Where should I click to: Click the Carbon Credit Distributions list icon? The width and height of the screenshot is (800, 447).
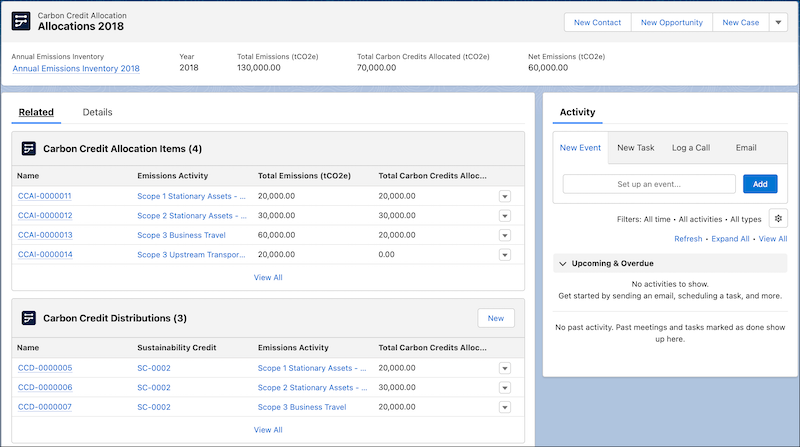click(28, 318)
